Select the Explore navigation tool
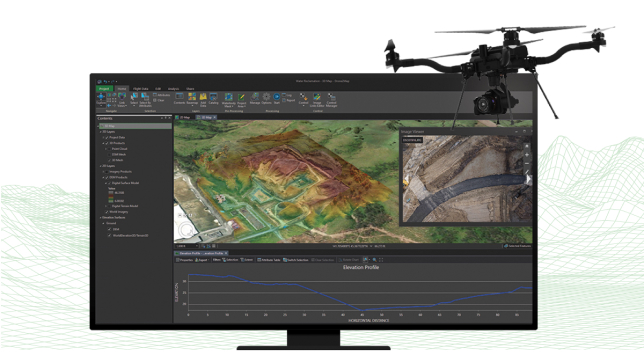The height and width of the screenshot is (363, 644). click(101, 99)
